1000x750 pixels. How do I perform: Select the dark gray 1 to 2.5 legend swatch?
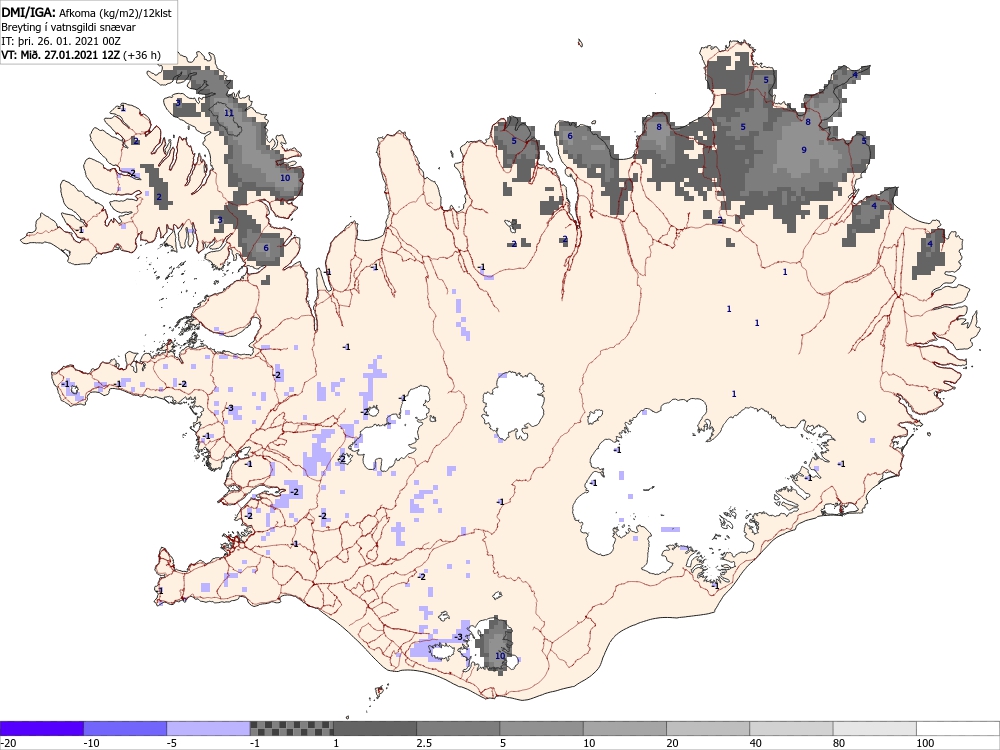coord(375,728)
